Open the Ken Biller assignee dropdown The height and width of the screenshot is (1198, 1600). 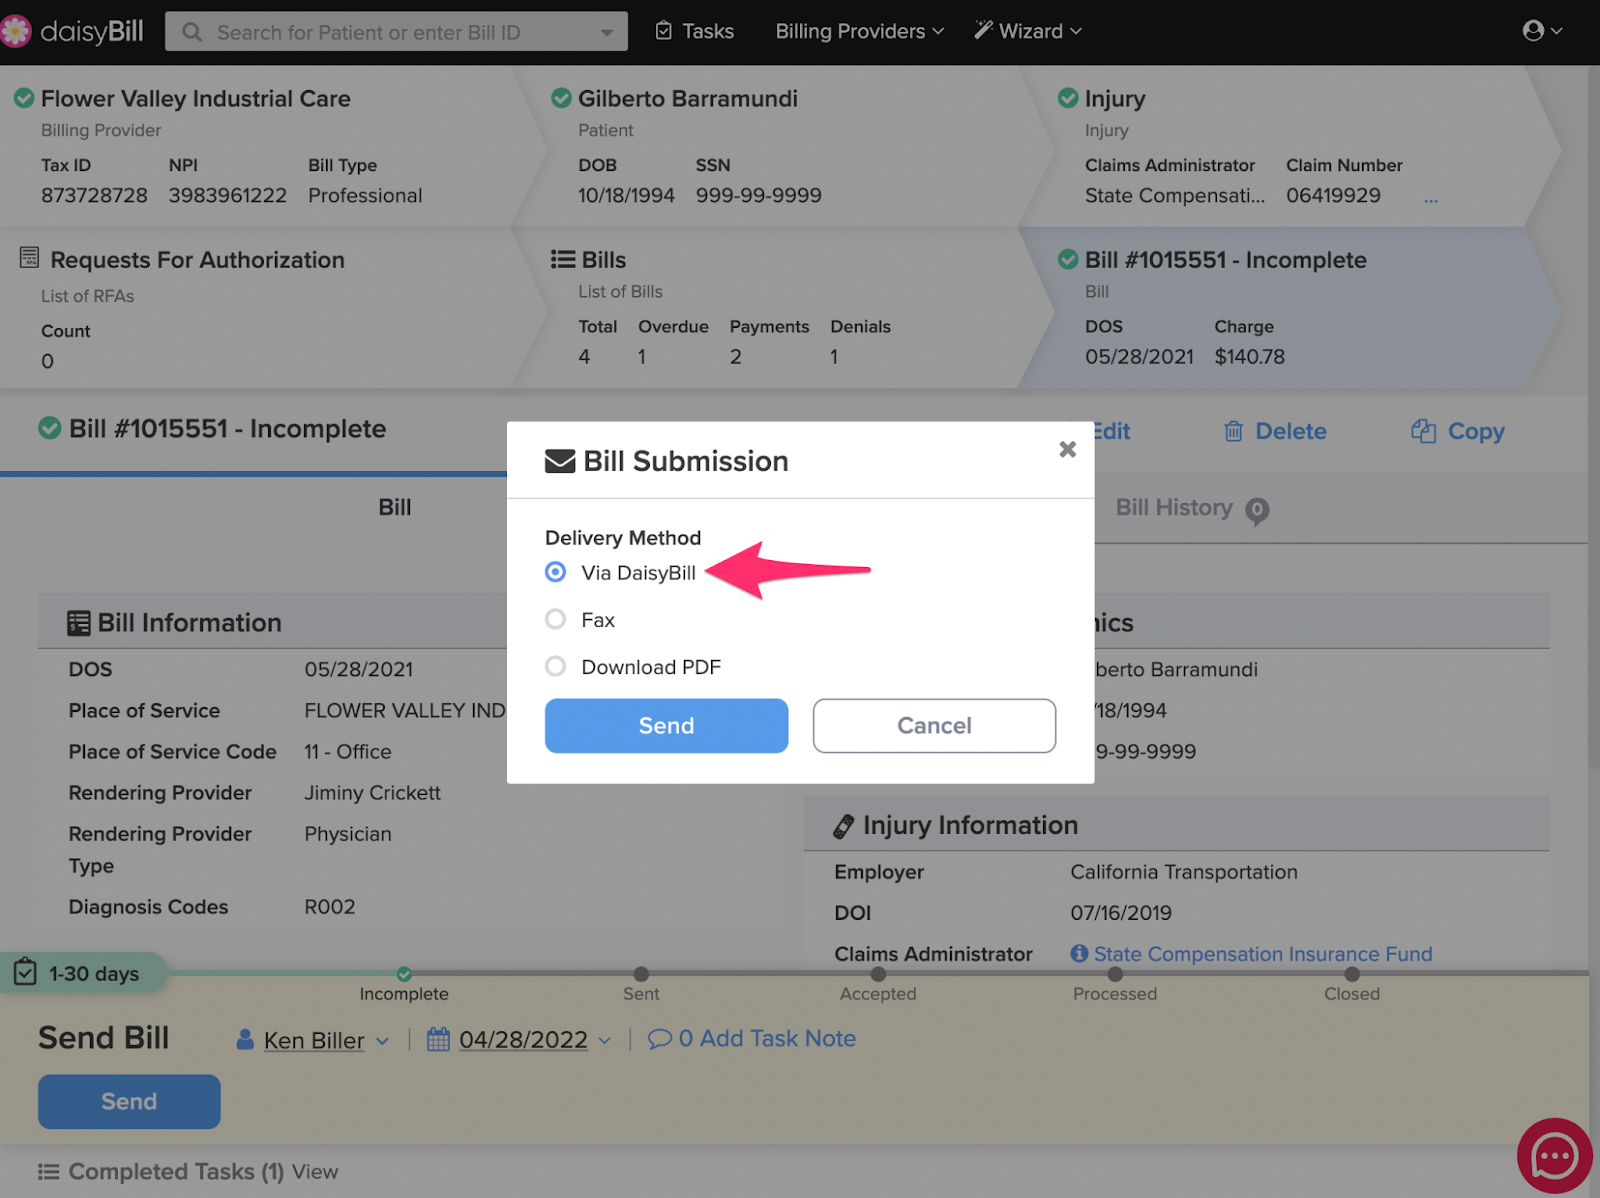pyautogui.click(x=383, y=1041)
